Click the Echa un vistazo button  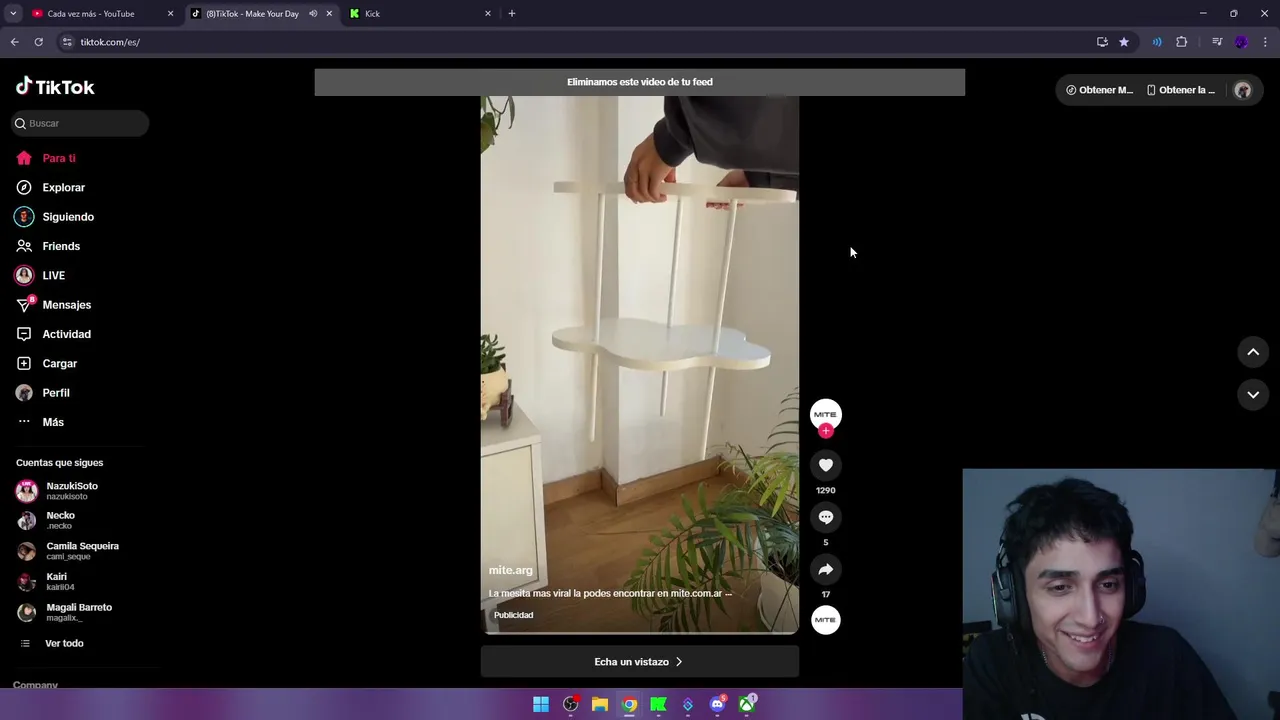[640, 661]
